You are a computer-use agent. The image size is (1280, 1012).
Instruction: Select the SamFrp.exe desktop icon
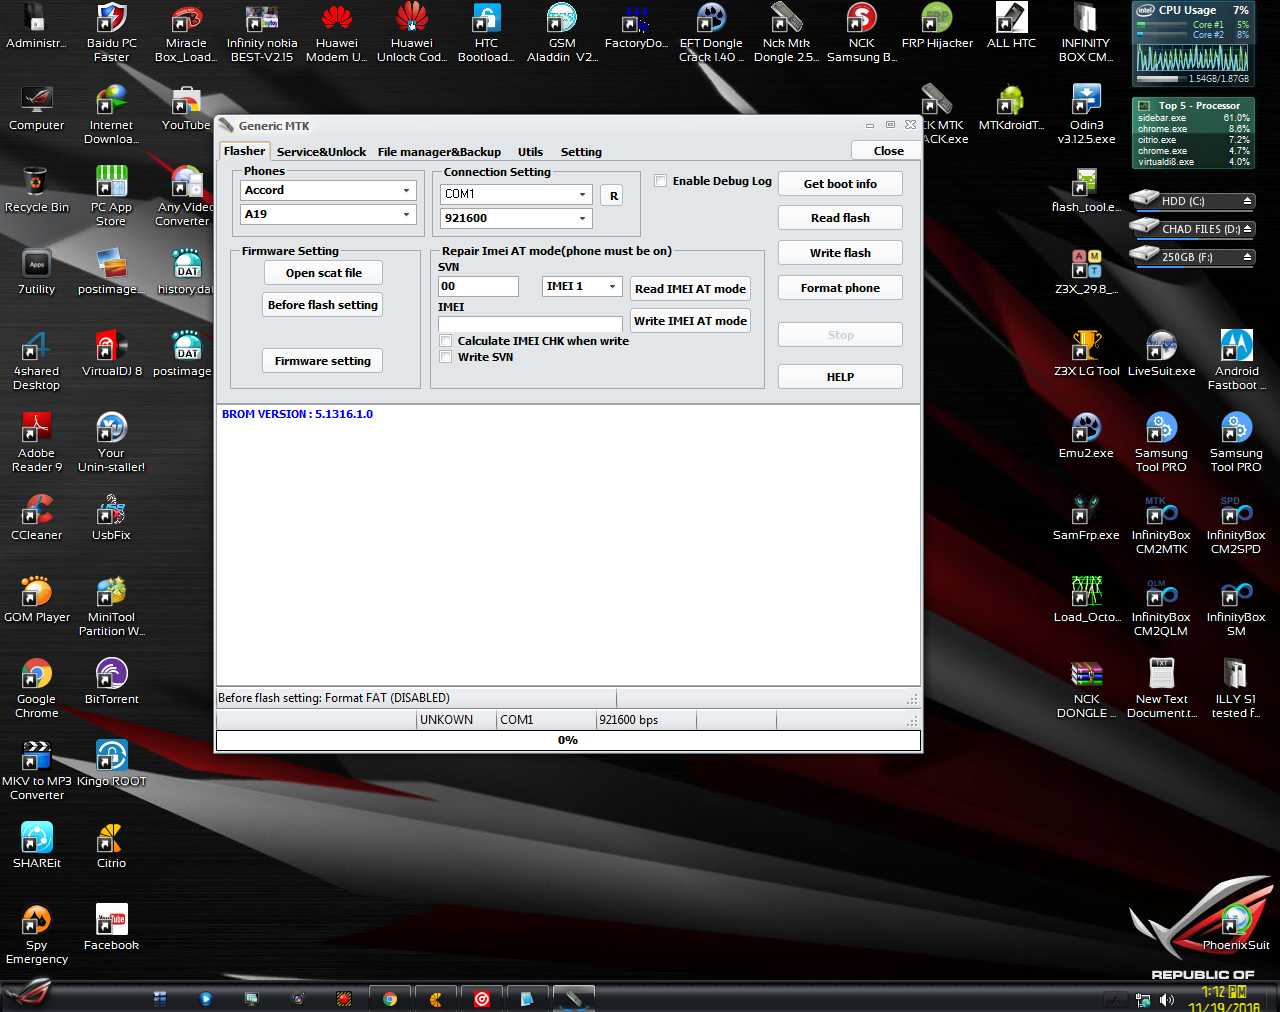1086,519
